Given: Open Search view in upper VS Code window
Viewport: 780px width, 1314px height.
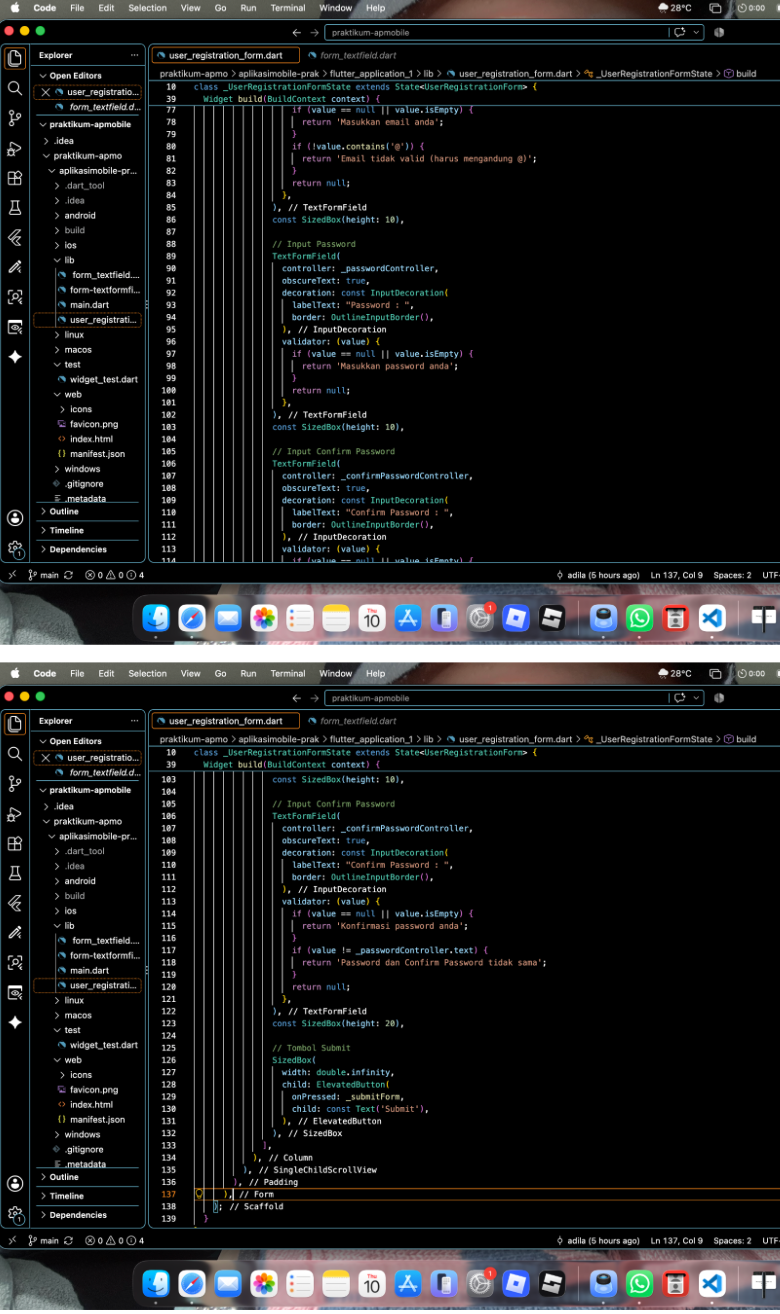Looking at the screenshot, I should [14, 88].
